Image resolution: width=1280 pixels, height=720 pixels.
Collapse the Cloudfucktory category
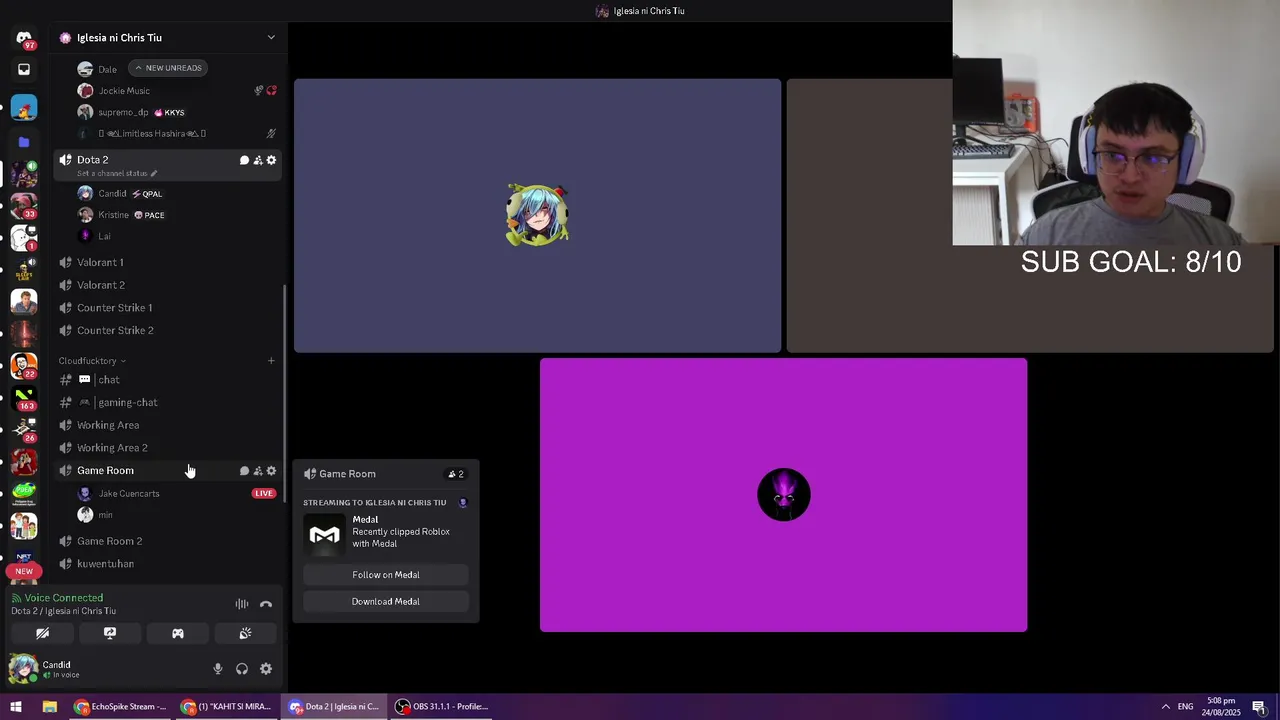[x=92, y=360]
